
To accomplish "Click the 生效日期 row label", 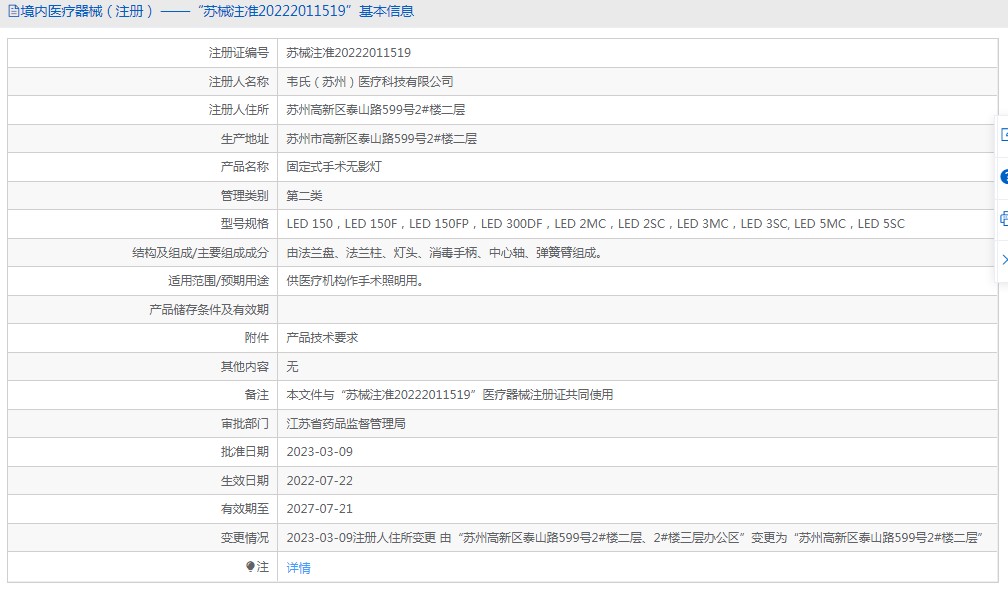I will coord(244,480).
